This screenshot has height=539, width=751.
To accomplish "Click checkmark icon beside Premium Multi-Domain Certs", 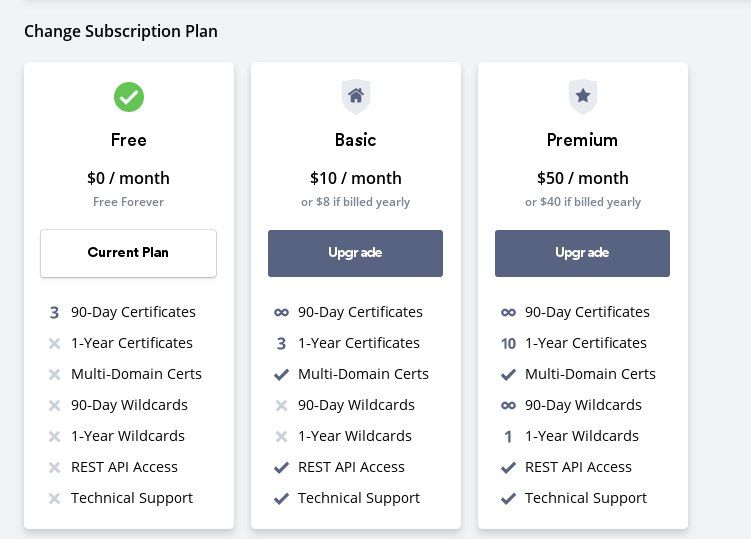I will pyautogui.click(x=509, y=375).
